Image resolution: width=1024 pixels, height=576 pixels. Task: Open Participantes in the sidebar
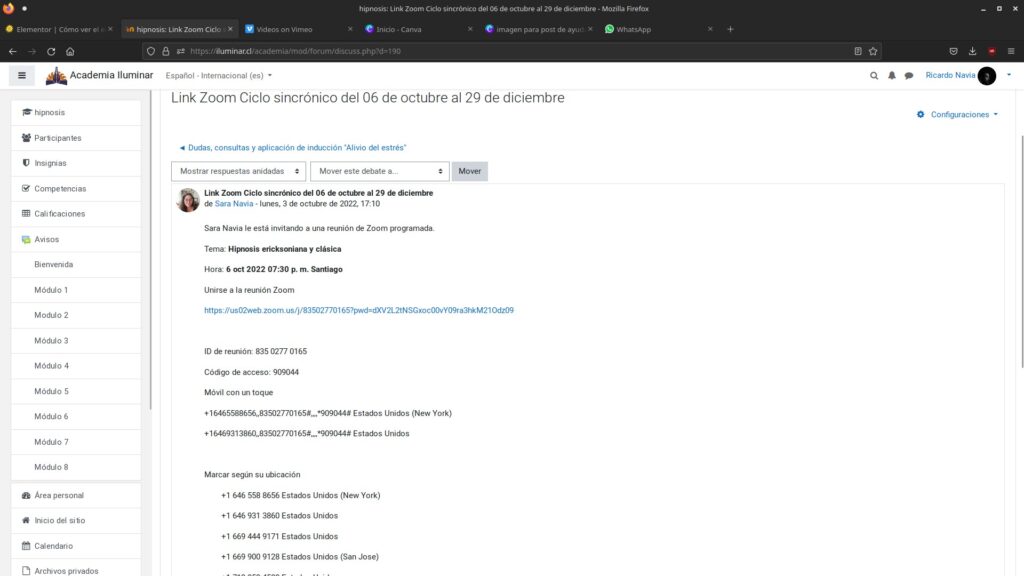[76, 138]
